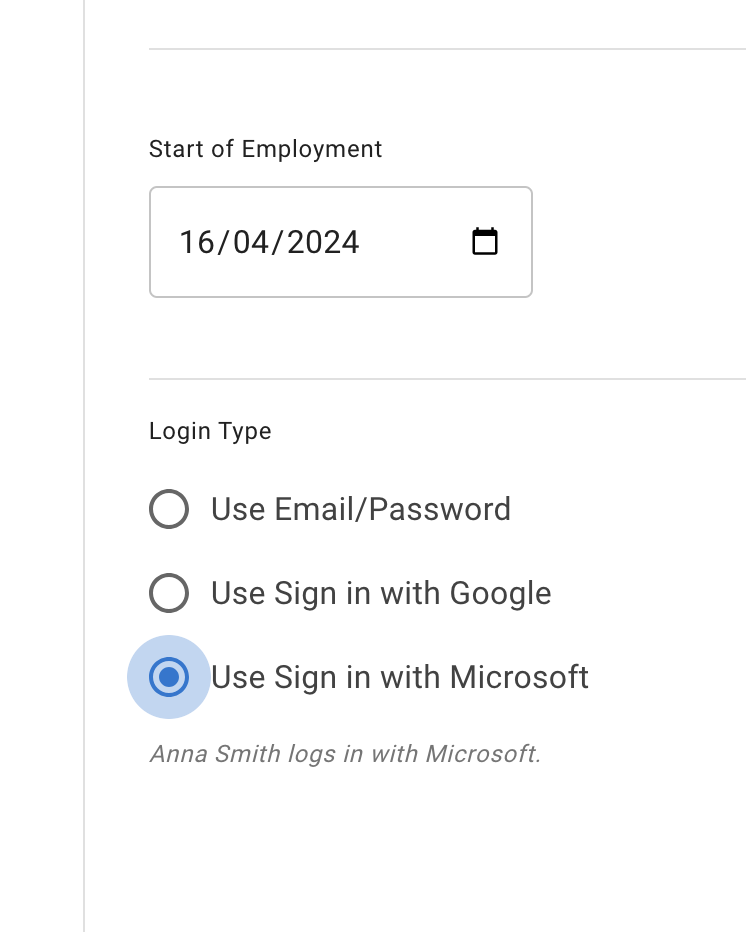Click the Use Sign in with Google label
The image size is (746, 932).
pos(380,593)
